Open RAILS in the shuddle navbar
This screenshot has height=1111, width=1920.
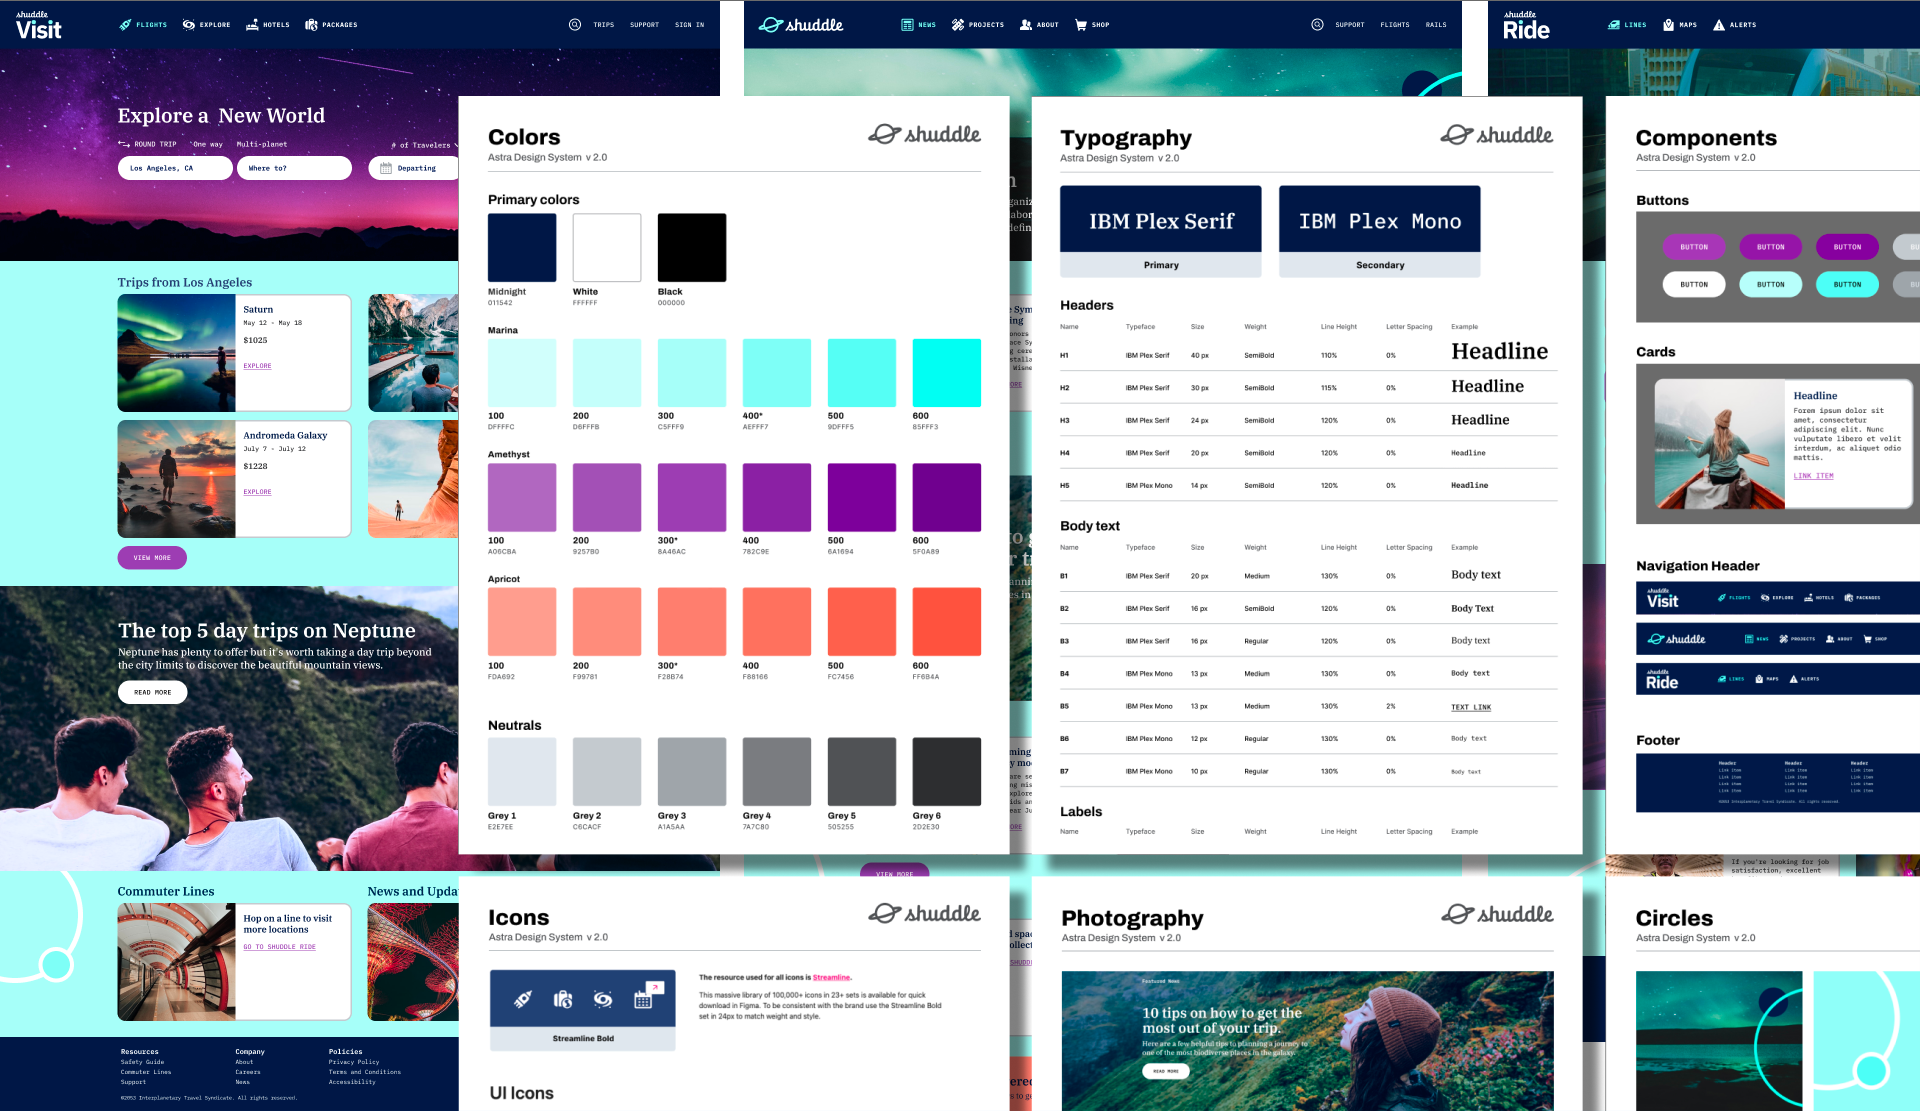[1436, 25]
